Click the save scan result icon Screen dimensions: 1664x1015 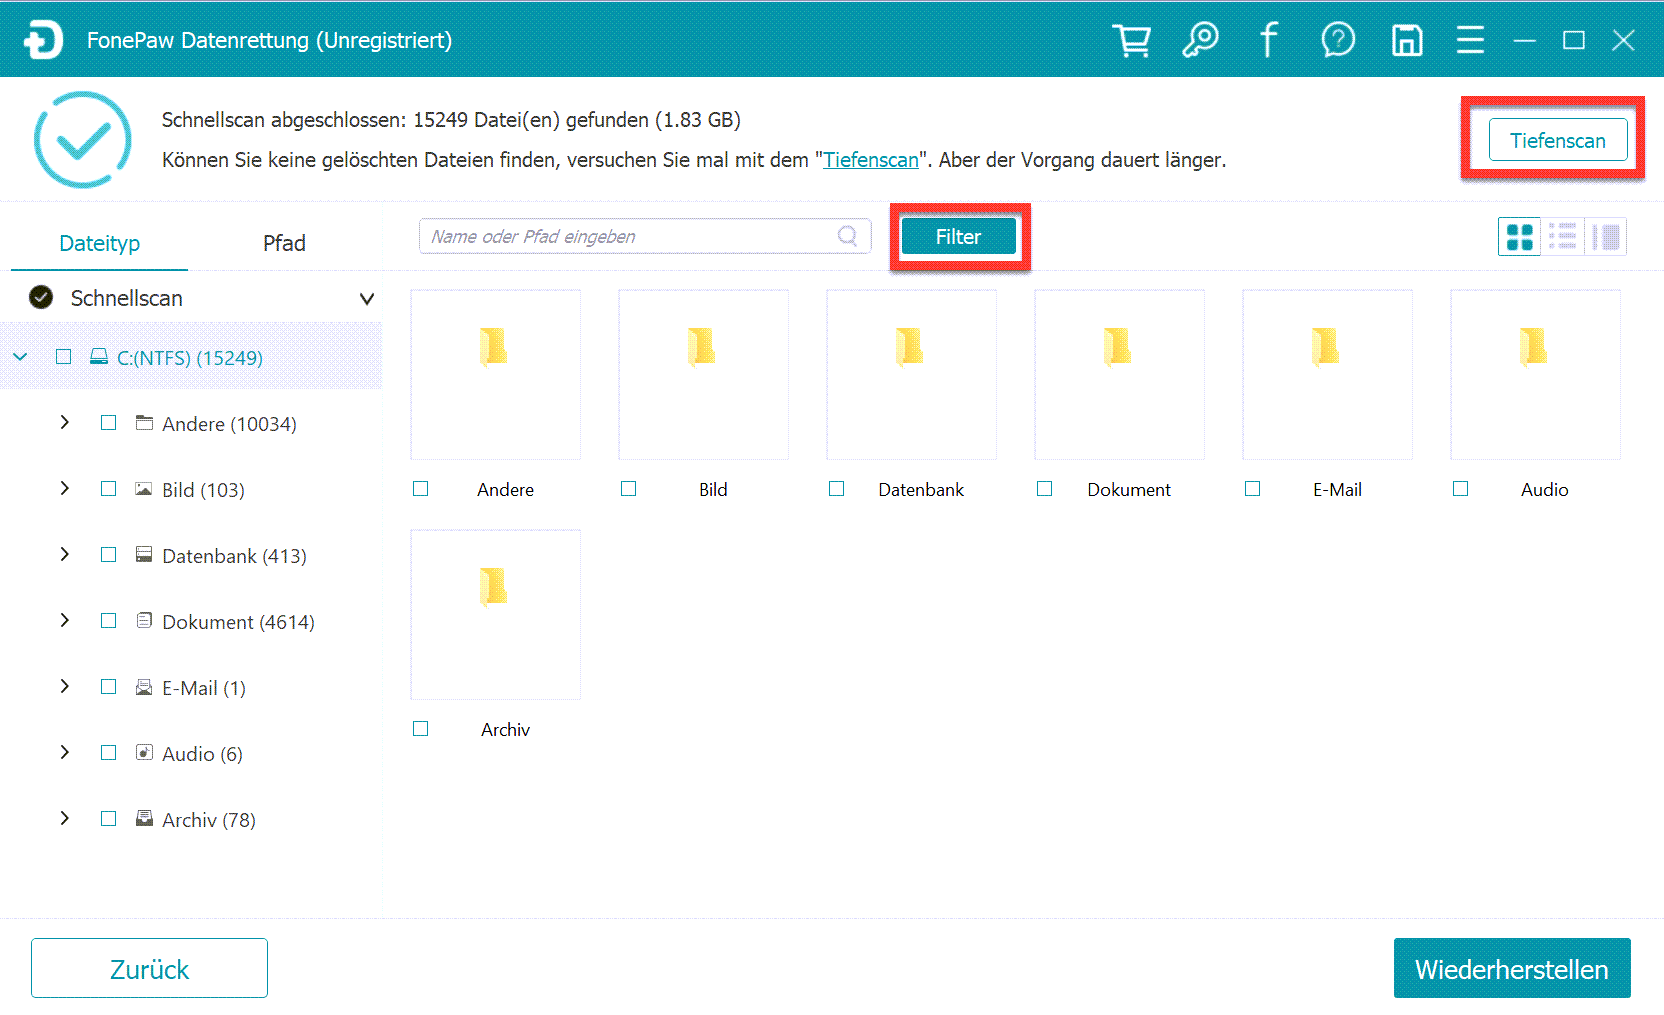coord(1407,41)
